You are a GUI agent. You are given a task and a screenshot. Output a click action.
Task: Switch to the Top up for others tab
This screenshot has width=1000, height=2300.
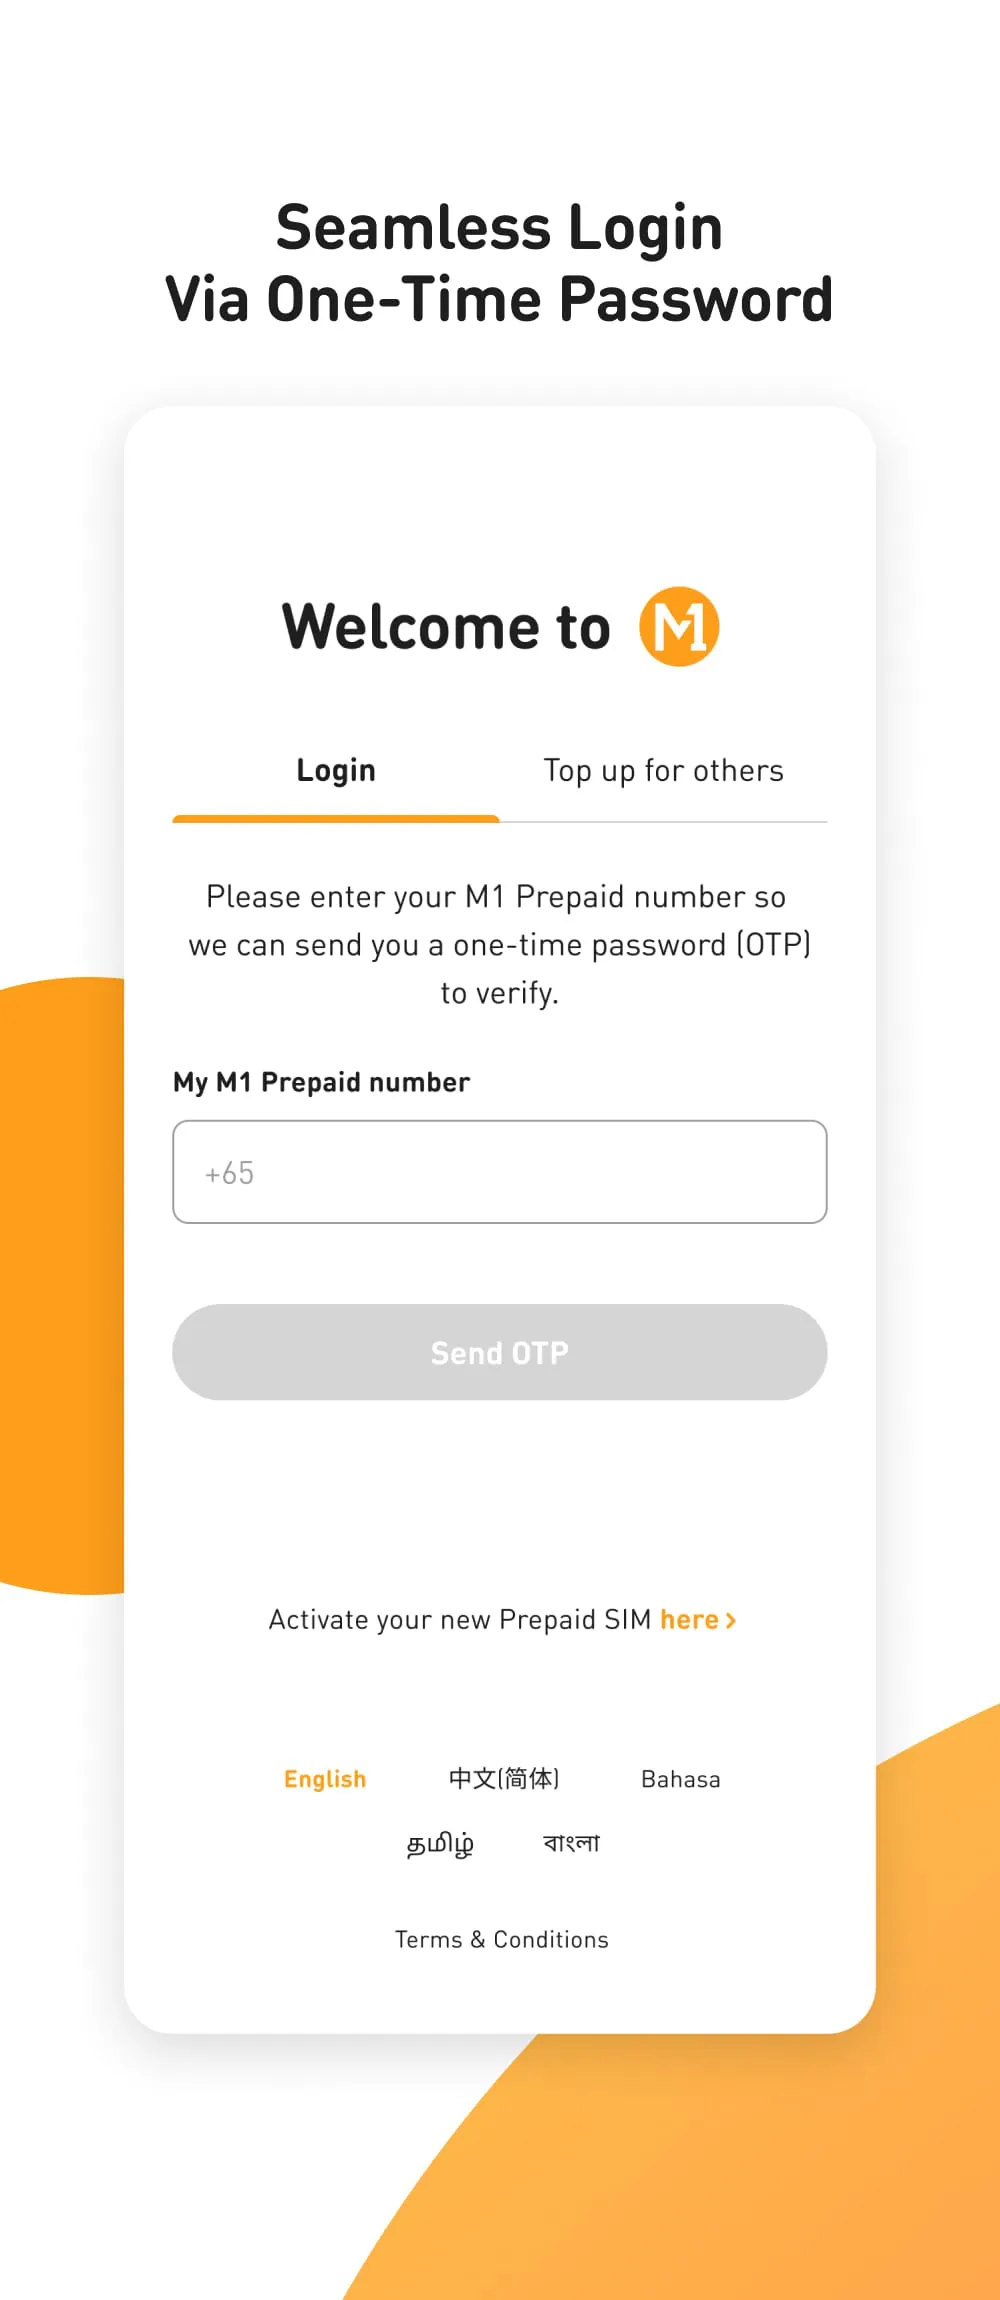(664, 770)
